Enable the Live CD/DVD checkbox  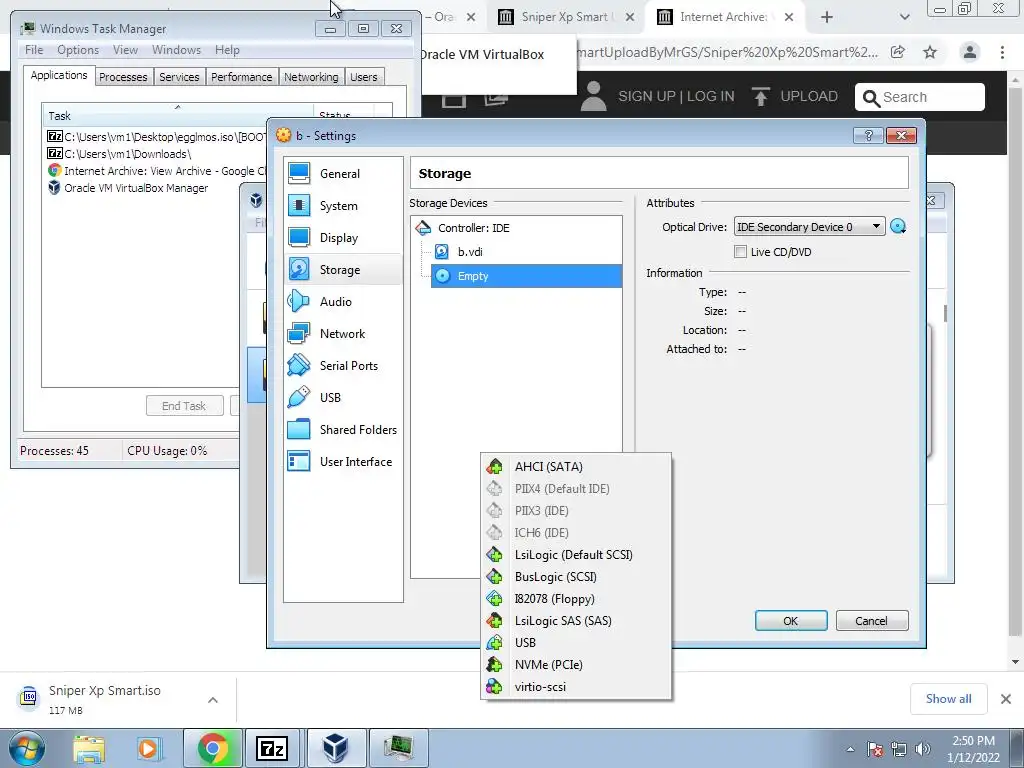(x=740, y=252)
